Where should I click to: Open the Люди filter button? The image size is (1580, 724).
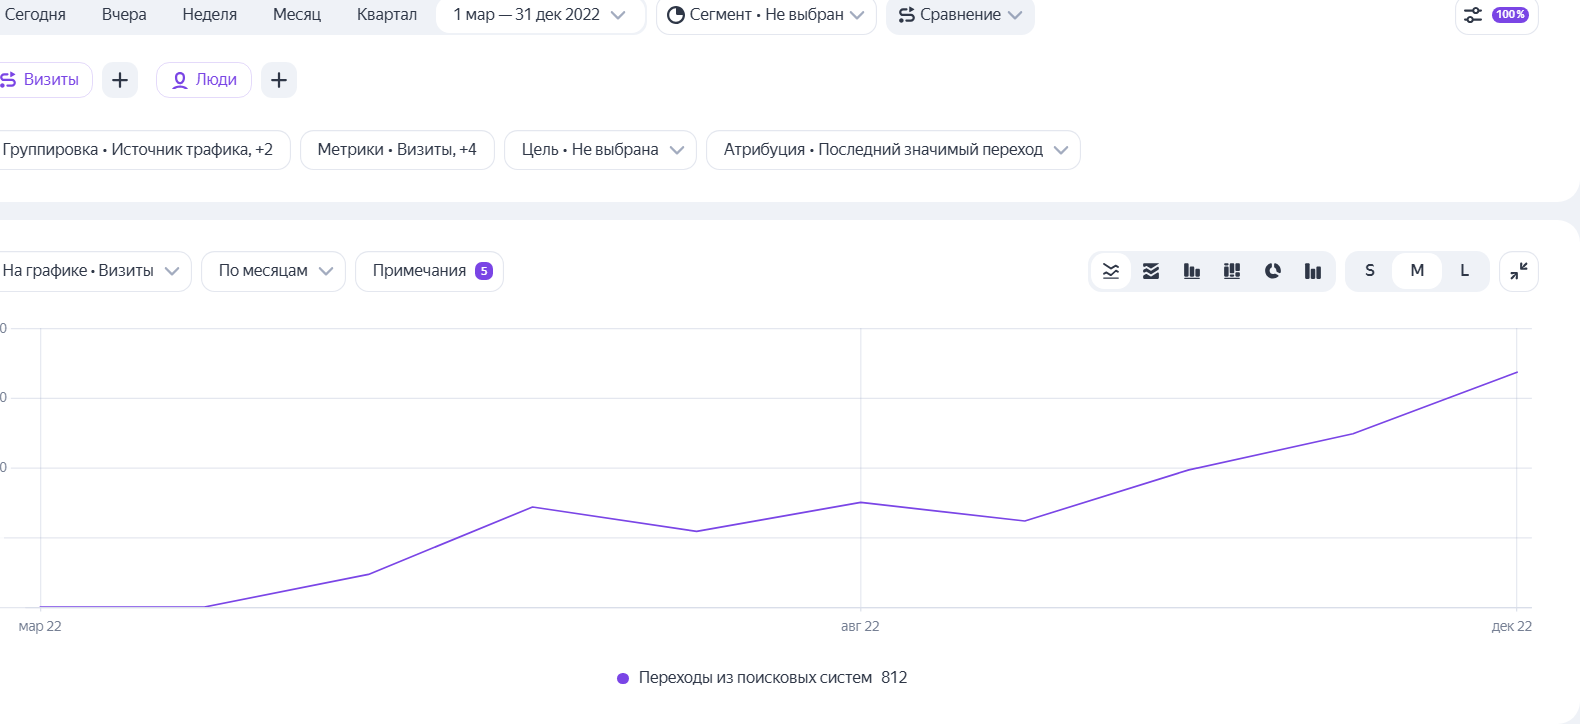204,80
